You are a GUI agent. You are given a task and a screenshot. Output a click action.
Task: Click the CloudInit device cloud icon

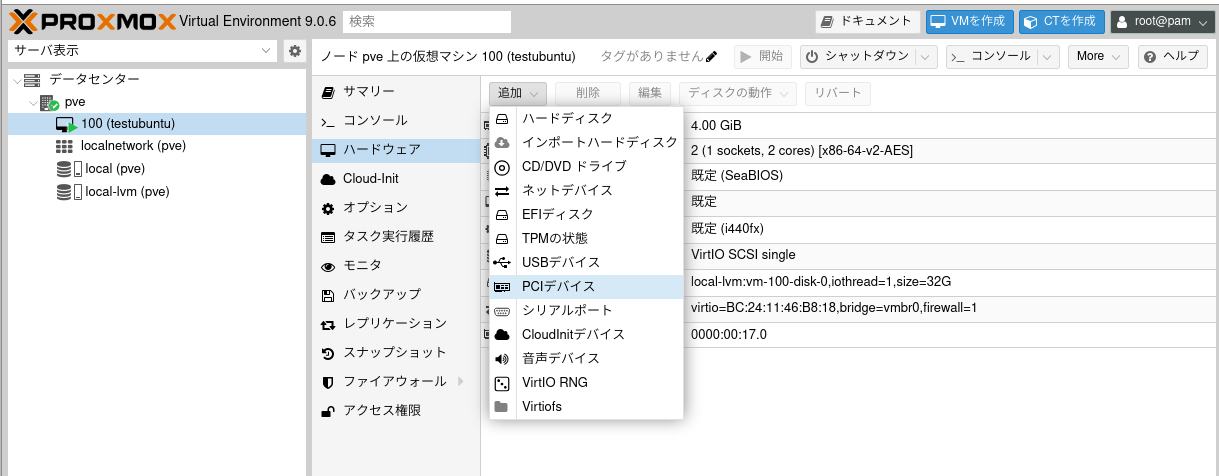click(x=502, y=334)
